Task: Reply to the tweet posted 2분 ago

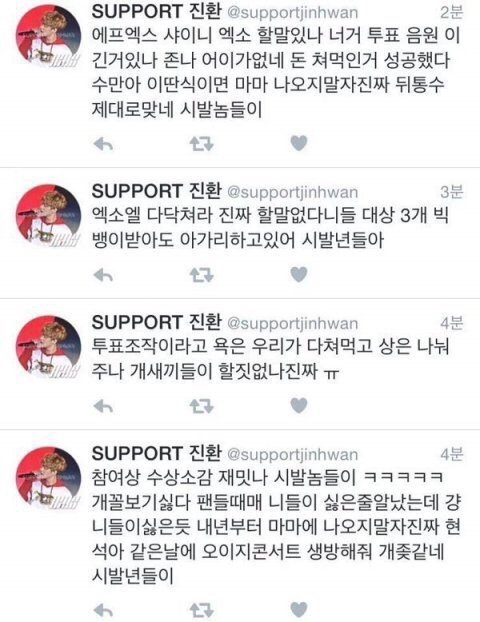Action: coord(103,144)
